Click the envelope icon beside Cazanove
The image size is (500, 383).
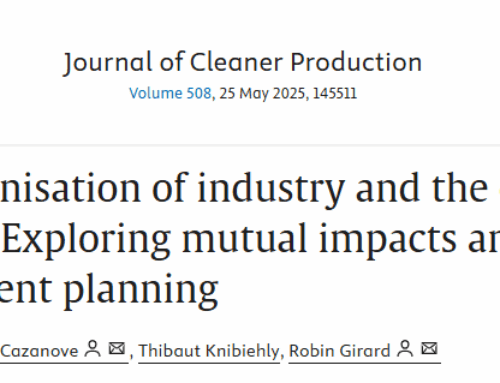point(117,349)
